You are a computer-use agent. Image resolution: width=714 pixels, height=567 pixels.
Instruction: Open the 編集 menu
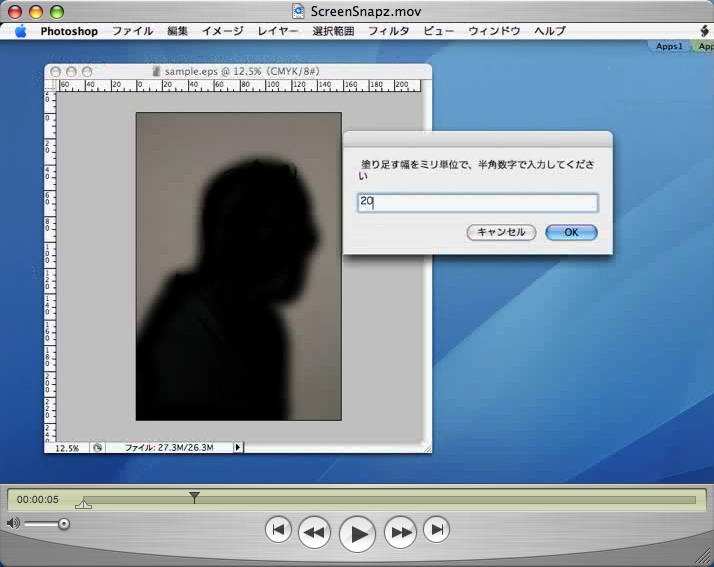pos(177,31)
